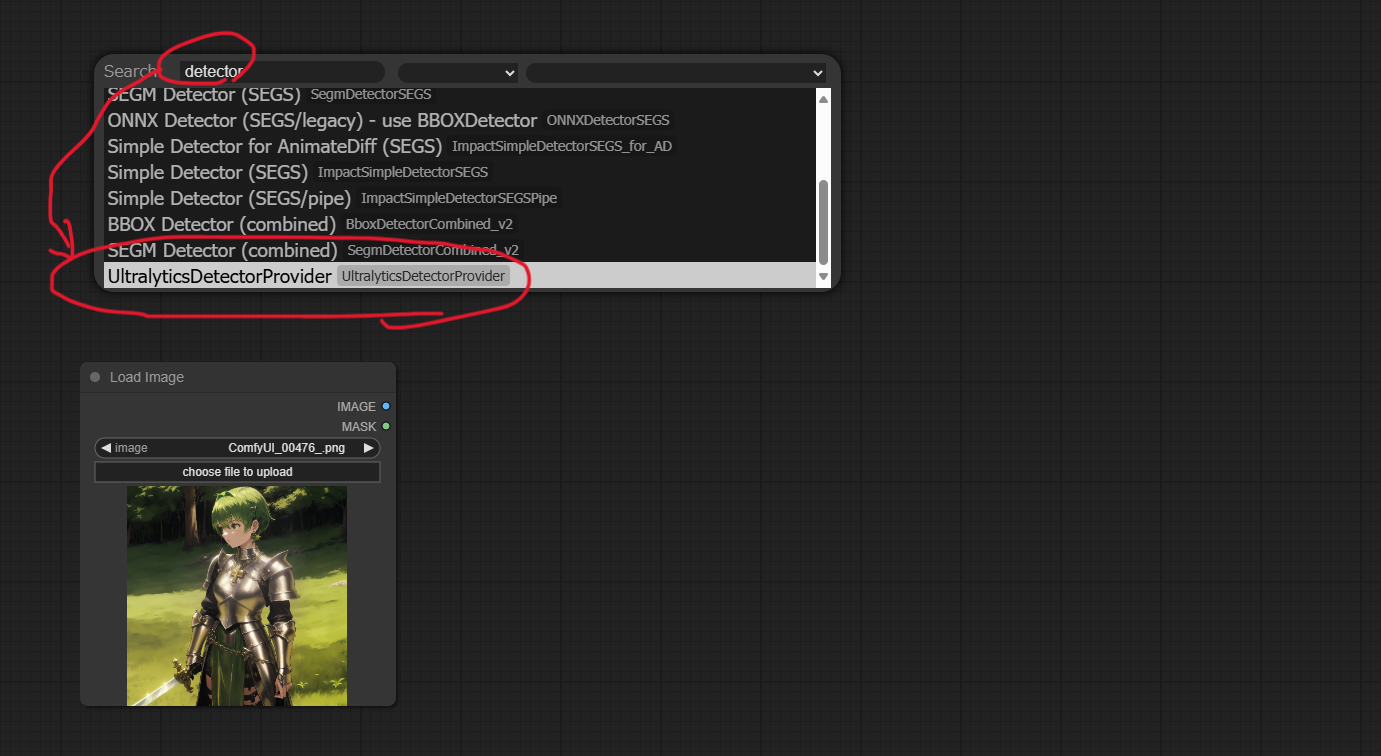Select ONNX Detector (SEGS/legacy) entry
This screenshot has width=1381, height=756.
pyautogui.click(x=460, y=120)
